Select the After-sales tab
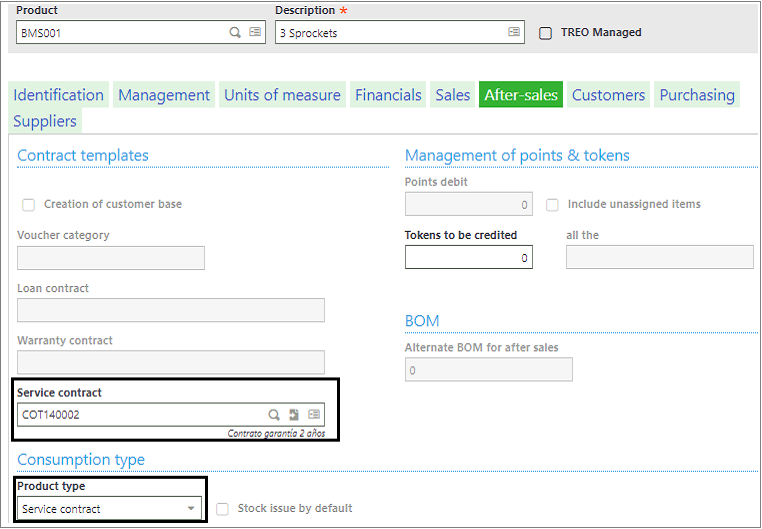762x529 pixels. coord(521,95)
